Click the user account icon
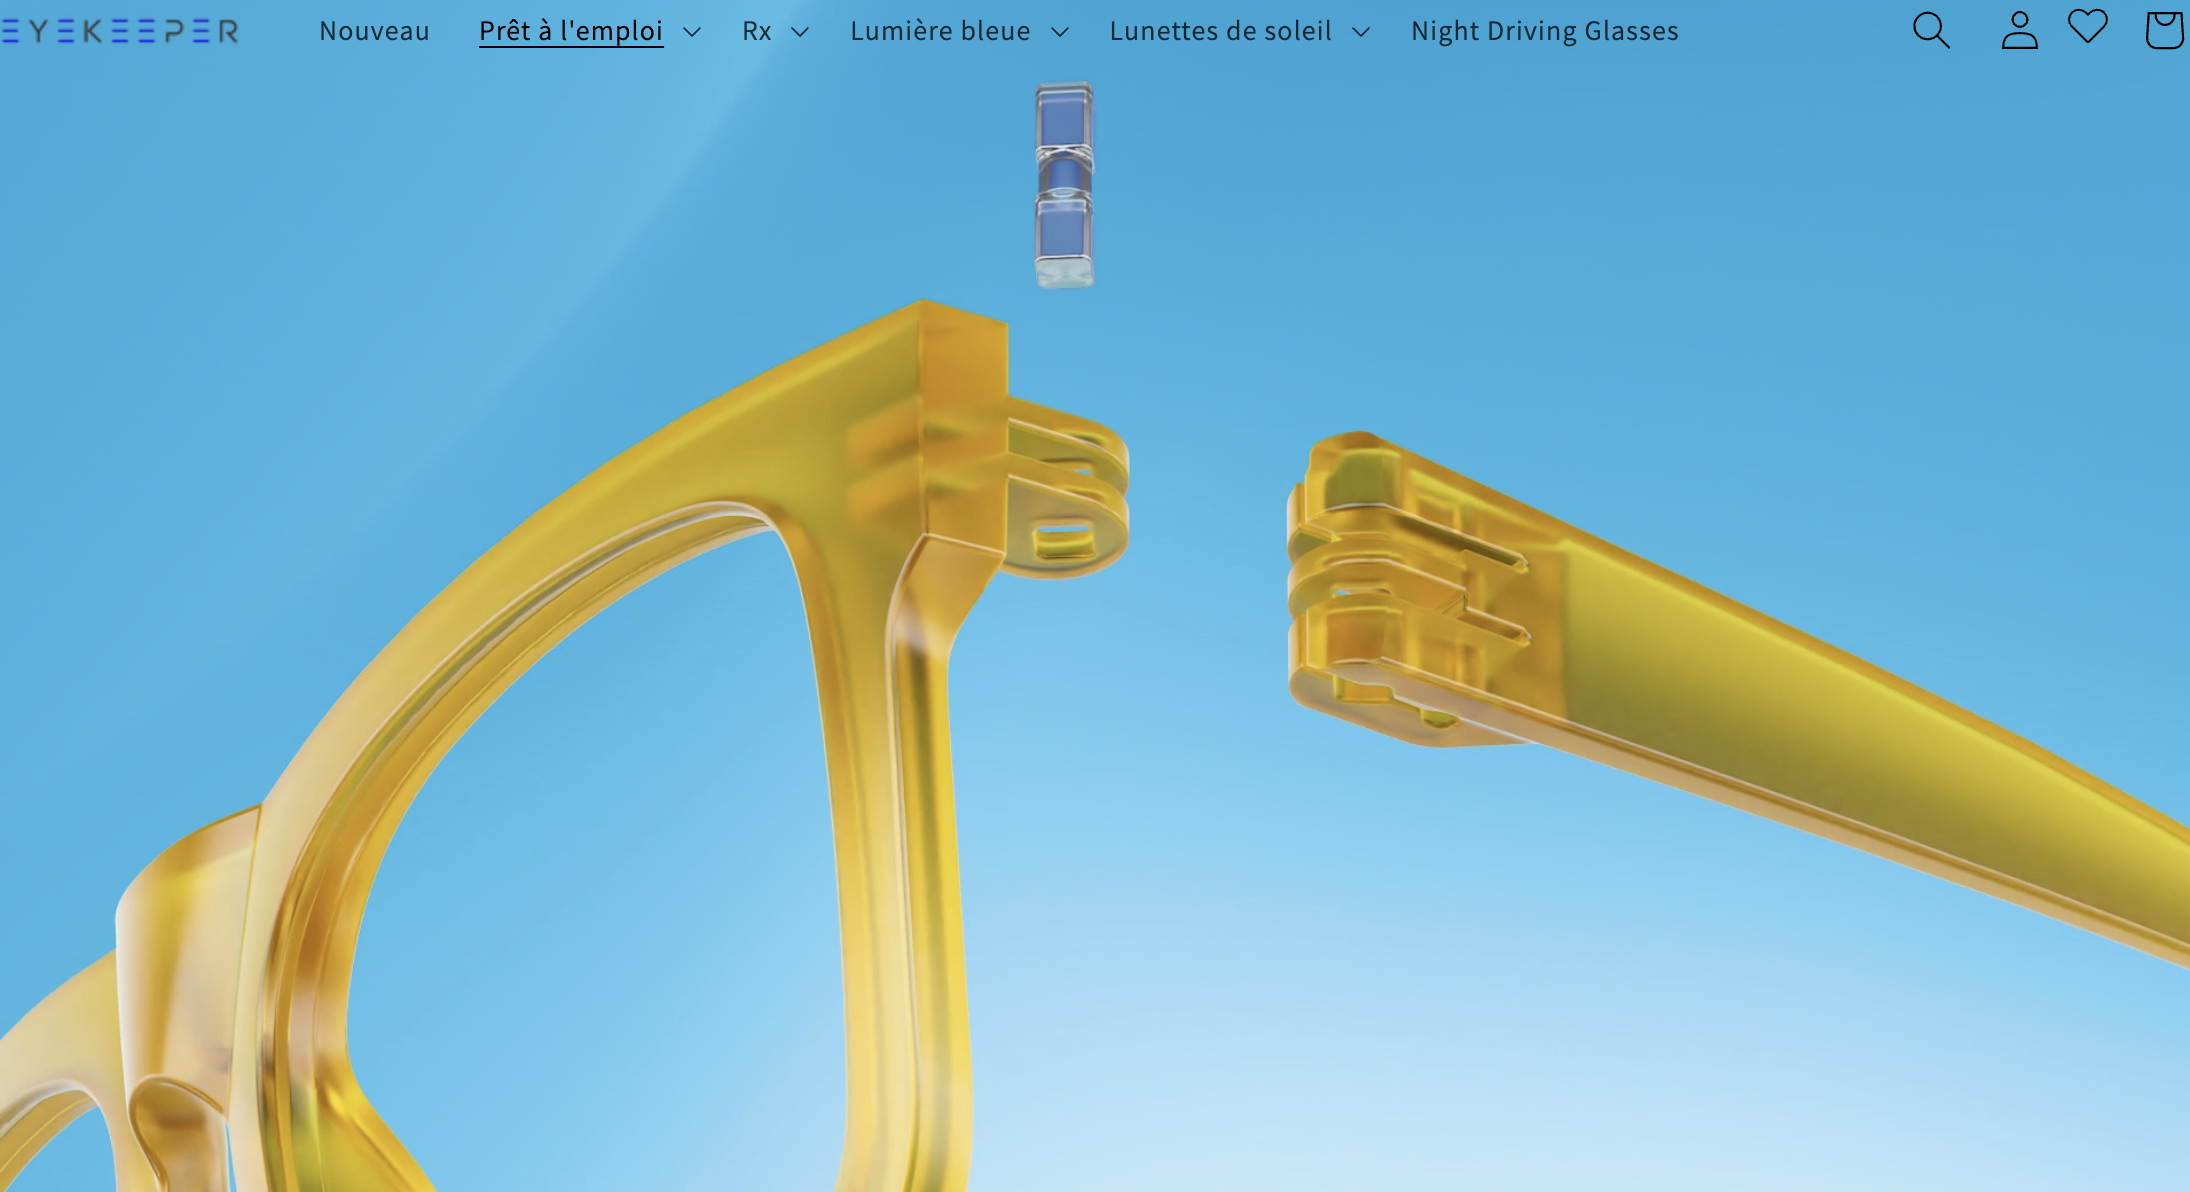2190x1192 pixels. click(2019, 30)
